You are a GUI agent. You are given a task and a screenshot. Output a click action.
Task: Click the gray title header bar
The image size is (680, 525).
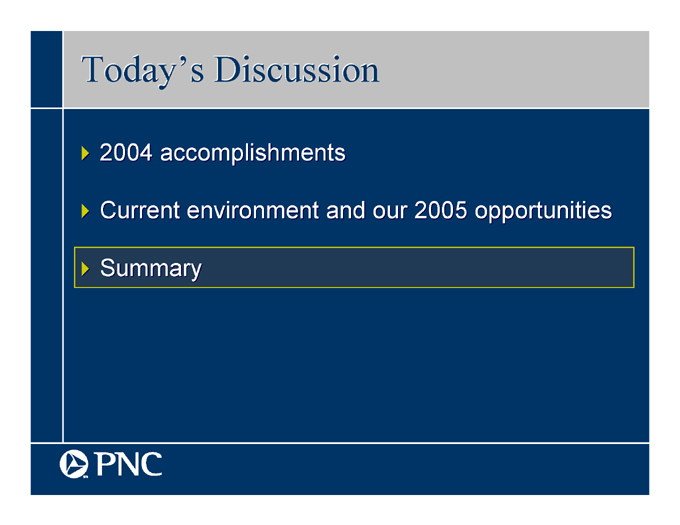click(356, 69)
